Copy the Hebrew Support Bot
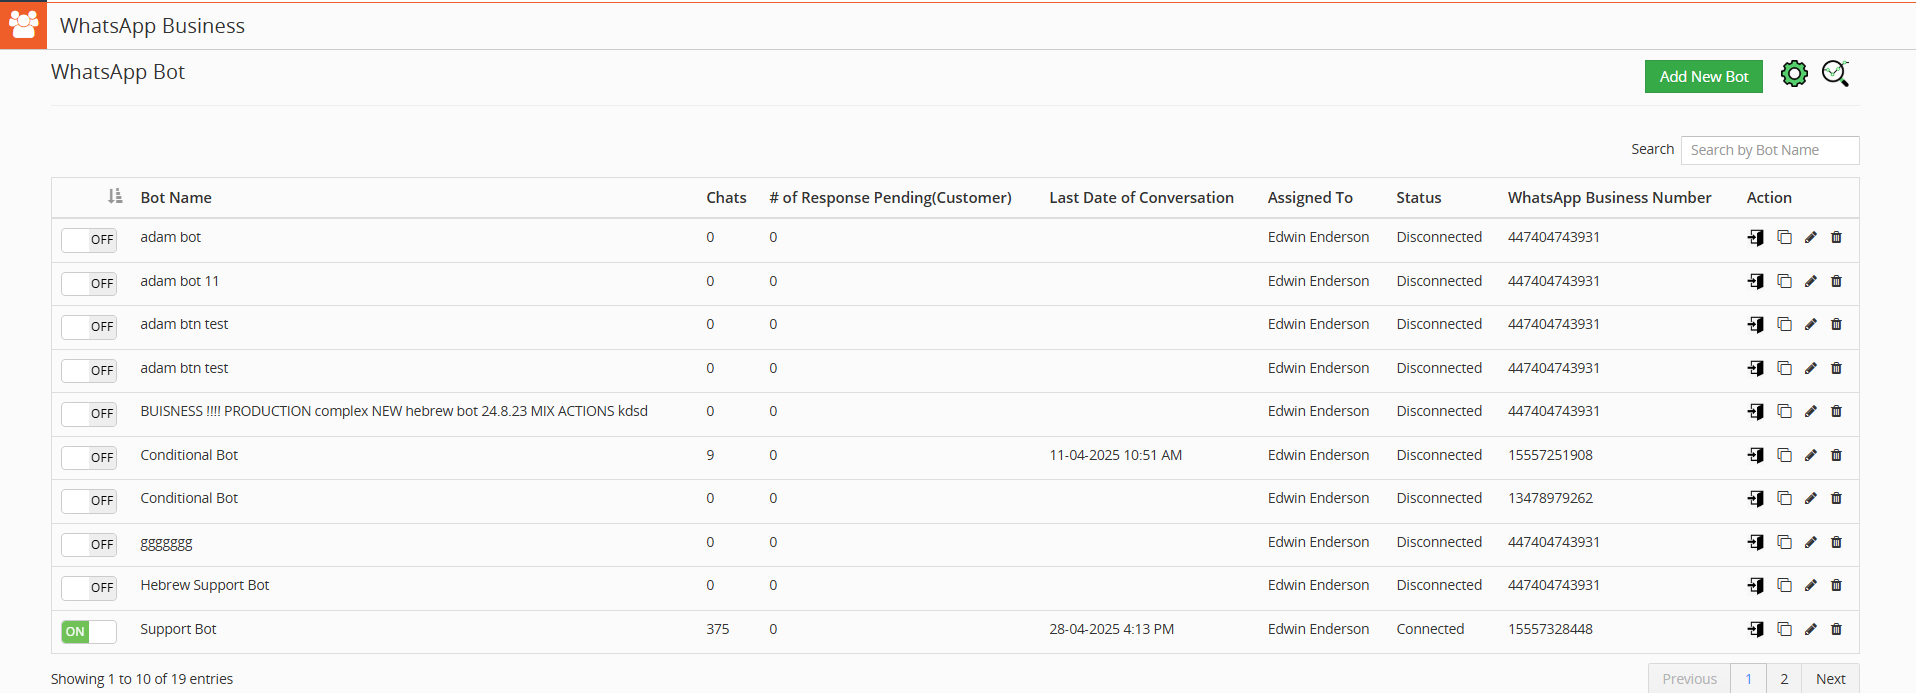1916x693 pixels. tap(1784, 586)
